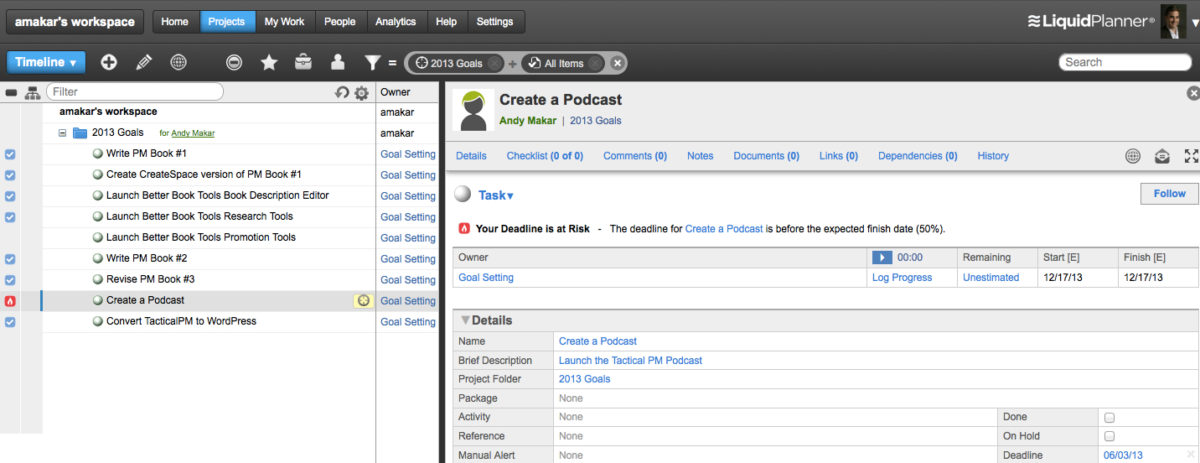Click the 06/03/13 deadline value
This screenshot has height=463, width=1200.
pos(1124,455)
